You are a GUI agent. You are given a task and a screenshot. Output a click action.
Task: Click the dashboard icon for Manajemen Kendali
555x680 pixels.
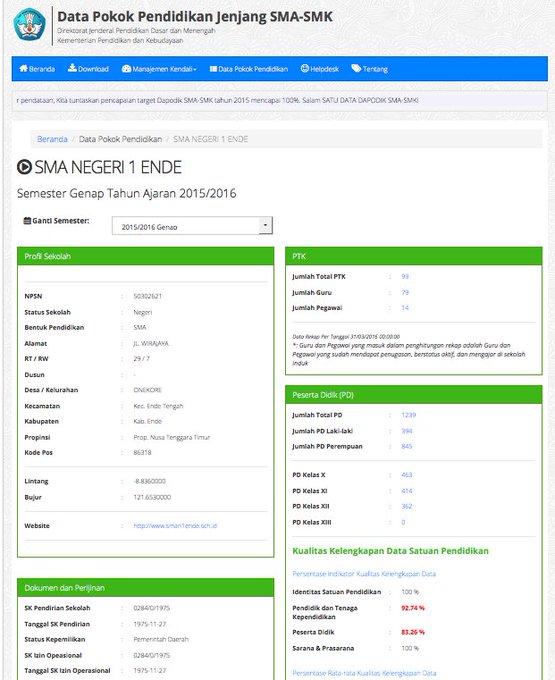pyautogui.click(x=126, y=69)
